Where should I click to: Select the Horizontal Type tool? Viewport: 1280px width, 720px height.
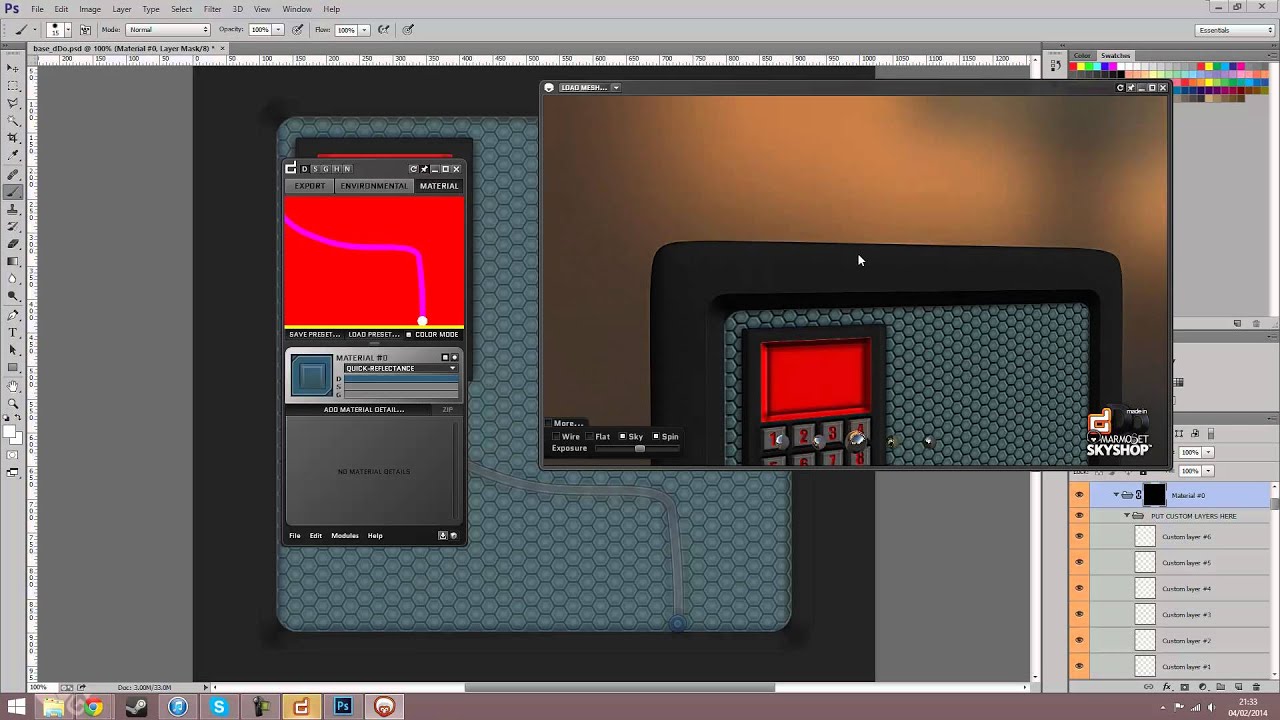12,333
